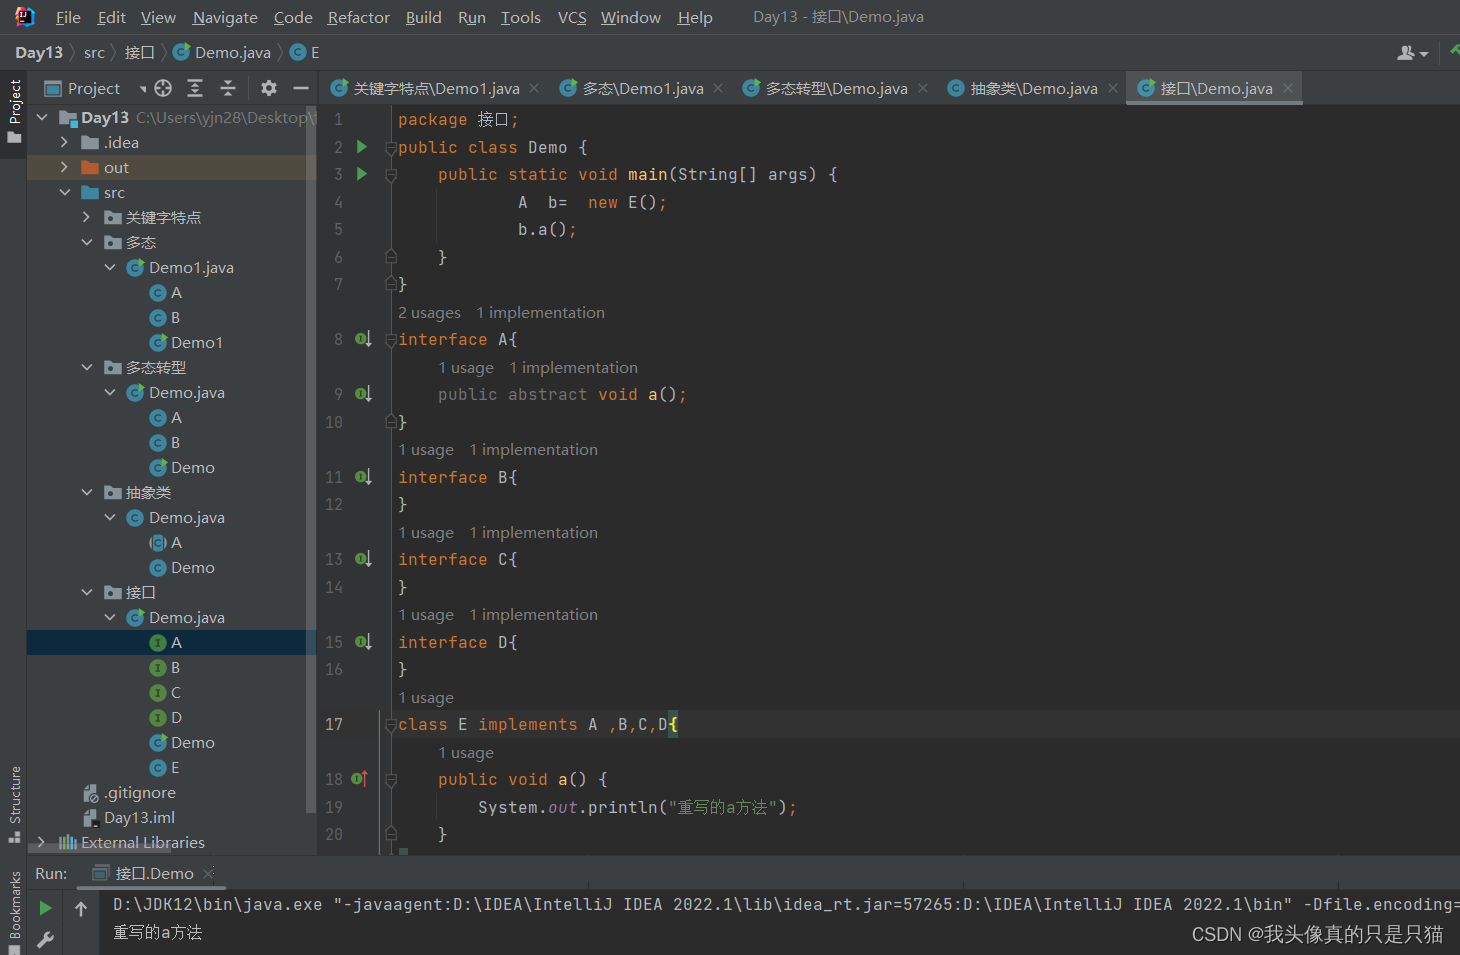Open the Project tool window sidebar button

tap(14, 110)
